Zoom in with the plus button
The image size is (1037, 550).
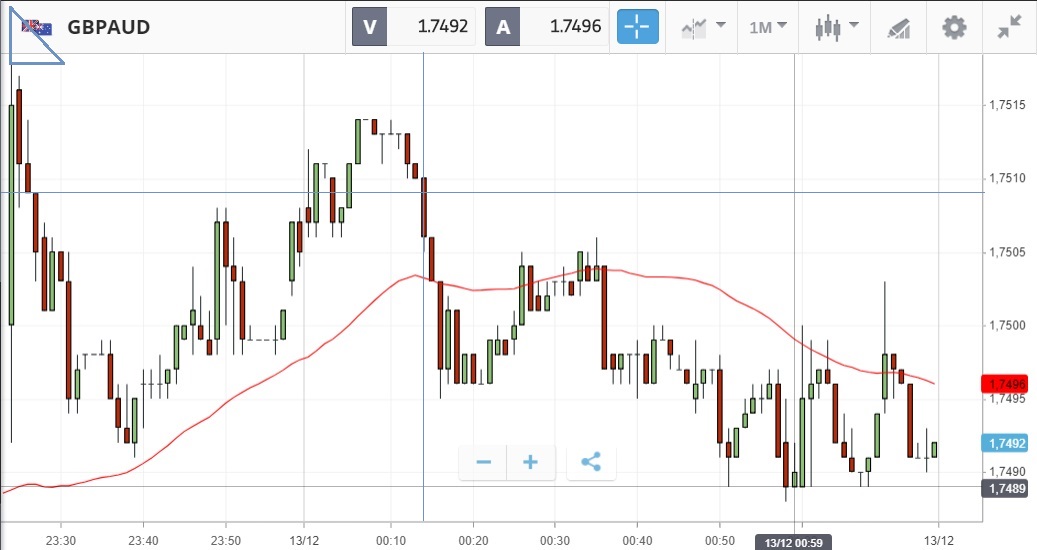click(531, 462)
